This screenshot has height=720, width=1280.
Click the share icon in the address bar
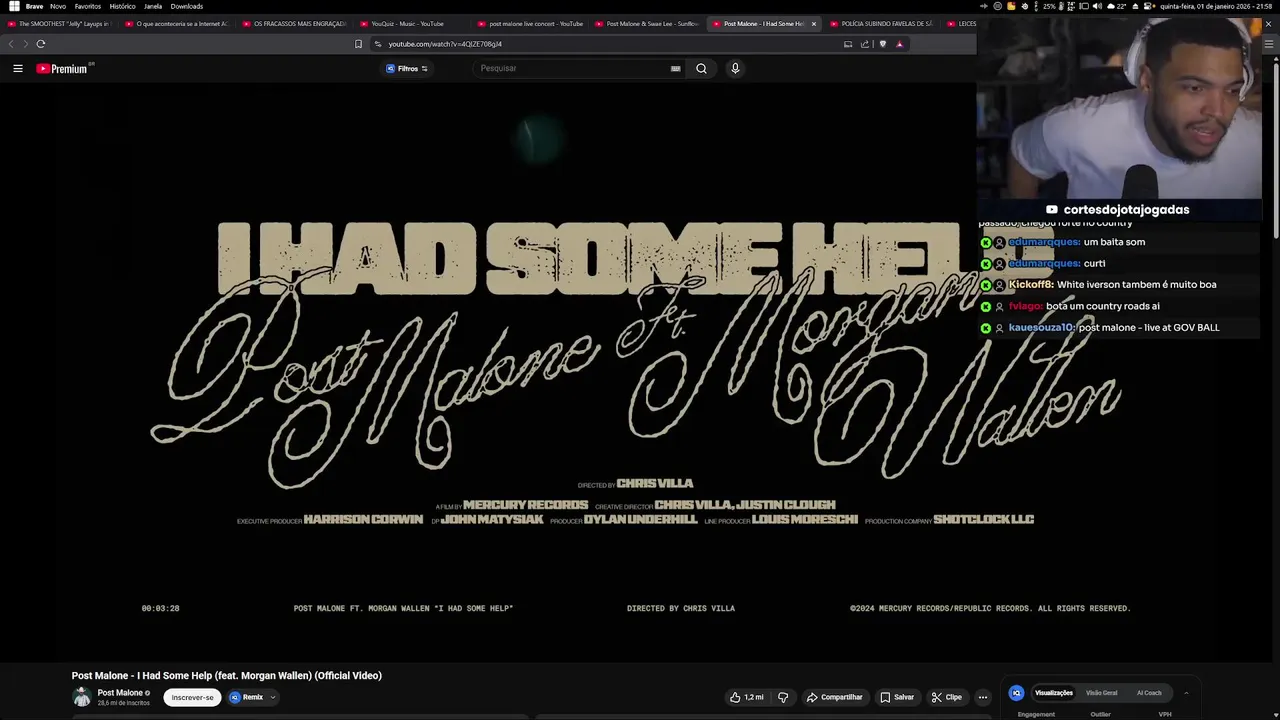865,43
